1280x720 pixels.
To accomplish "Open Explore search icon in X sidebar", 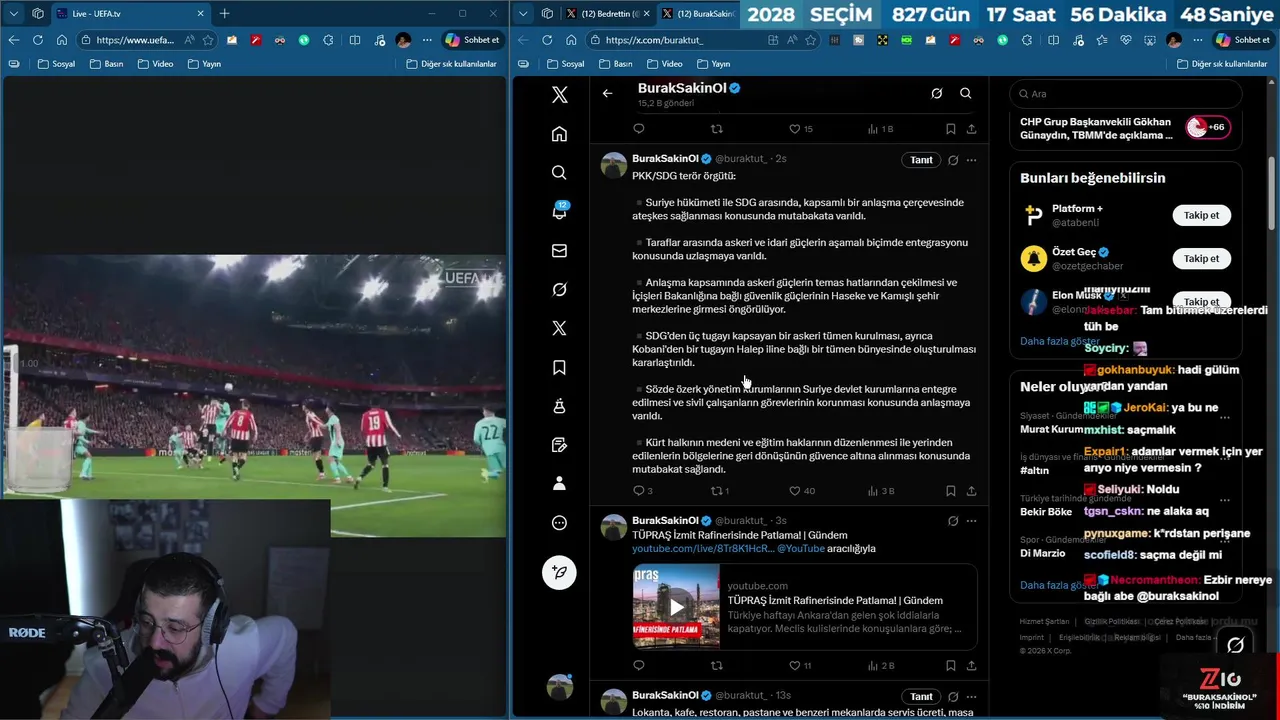I will [x=559, y=172].
